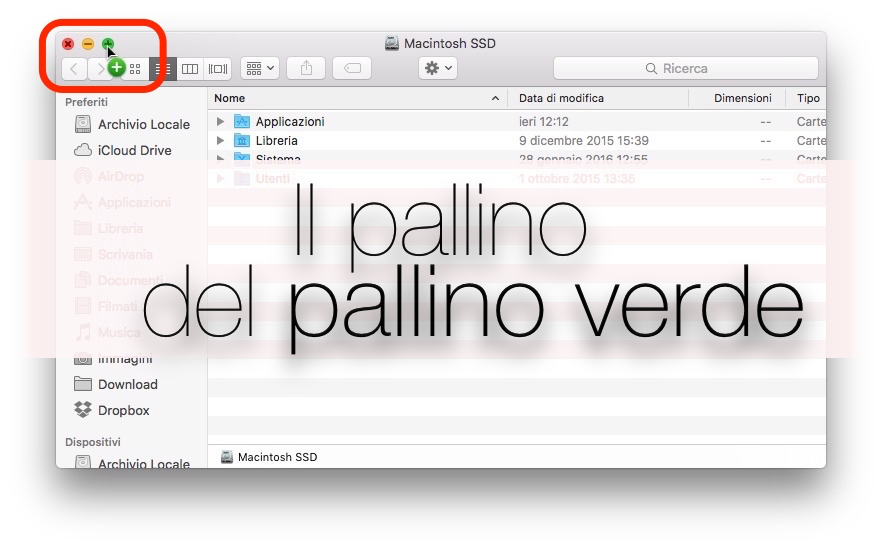Click the iCloud Drive cloud icon
This screenshot has height=548, width=882.
tap(83, 150)
